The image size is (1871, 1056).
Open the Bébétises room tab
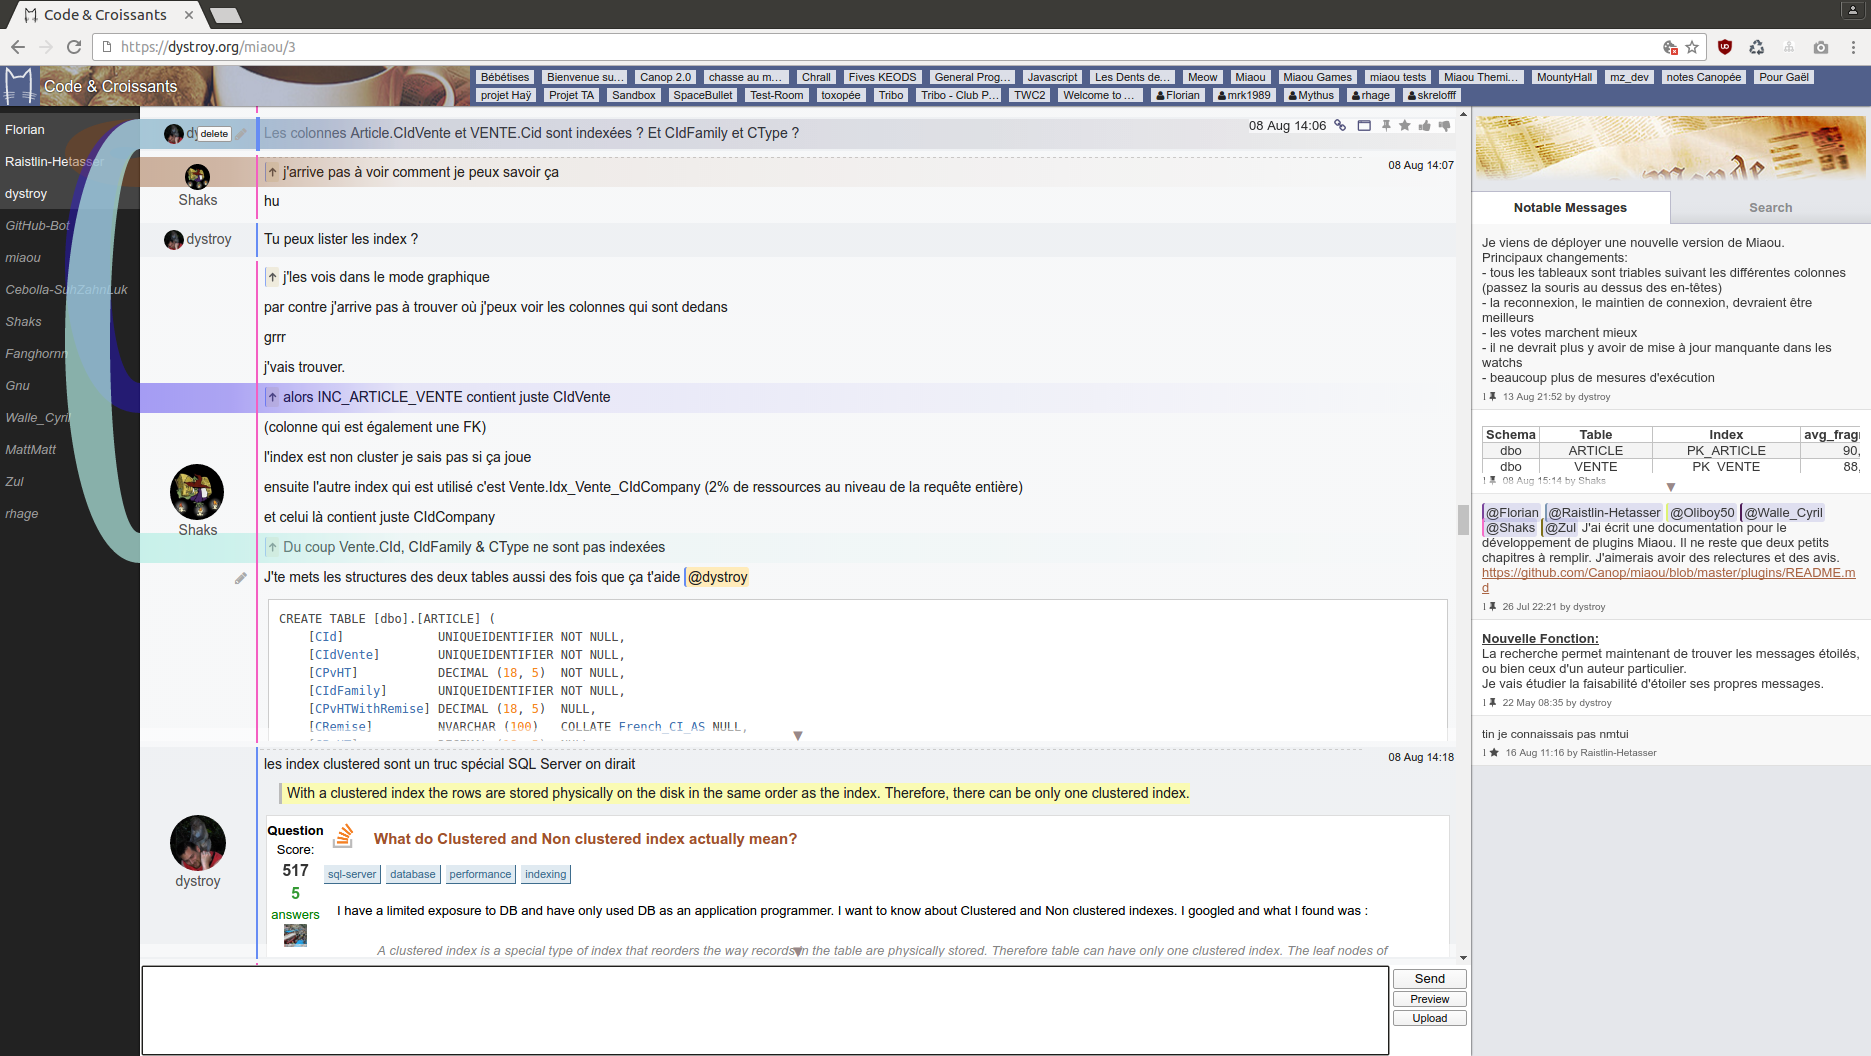click(505, 77)
